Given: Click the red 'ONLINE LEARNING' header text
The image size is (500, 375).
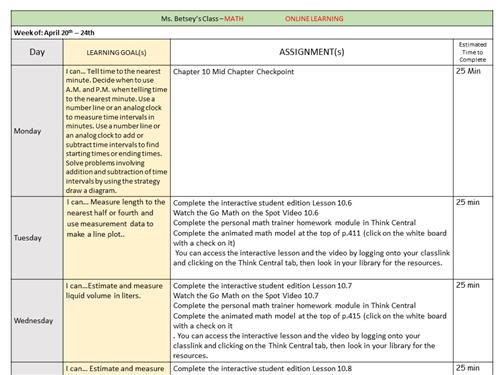Looking at the screenshot, I should click(x=314, y=19).
